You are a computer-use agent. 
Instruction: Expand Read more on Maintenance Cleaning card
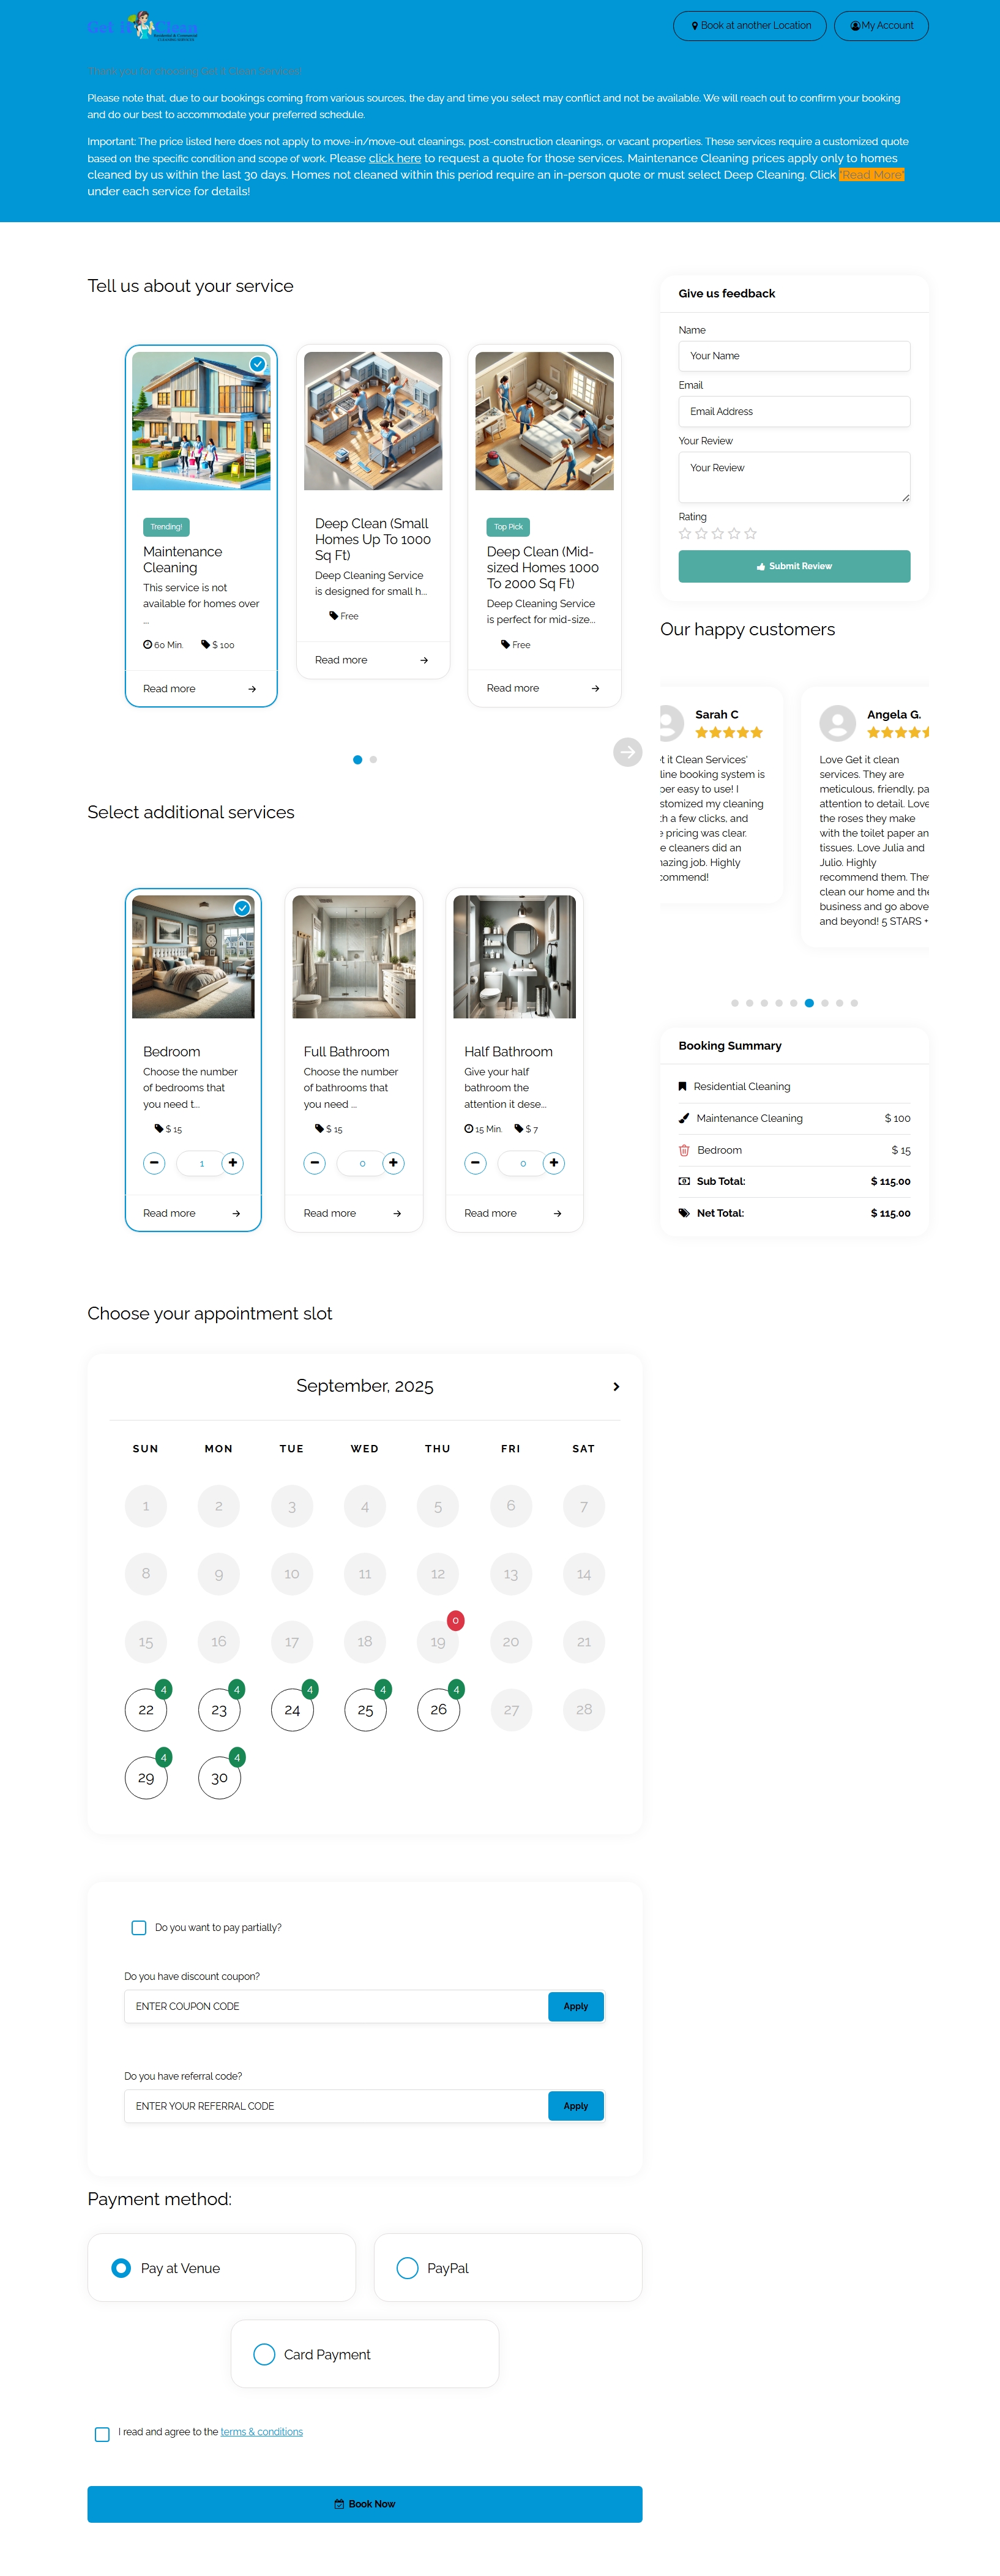coord(200,689)
